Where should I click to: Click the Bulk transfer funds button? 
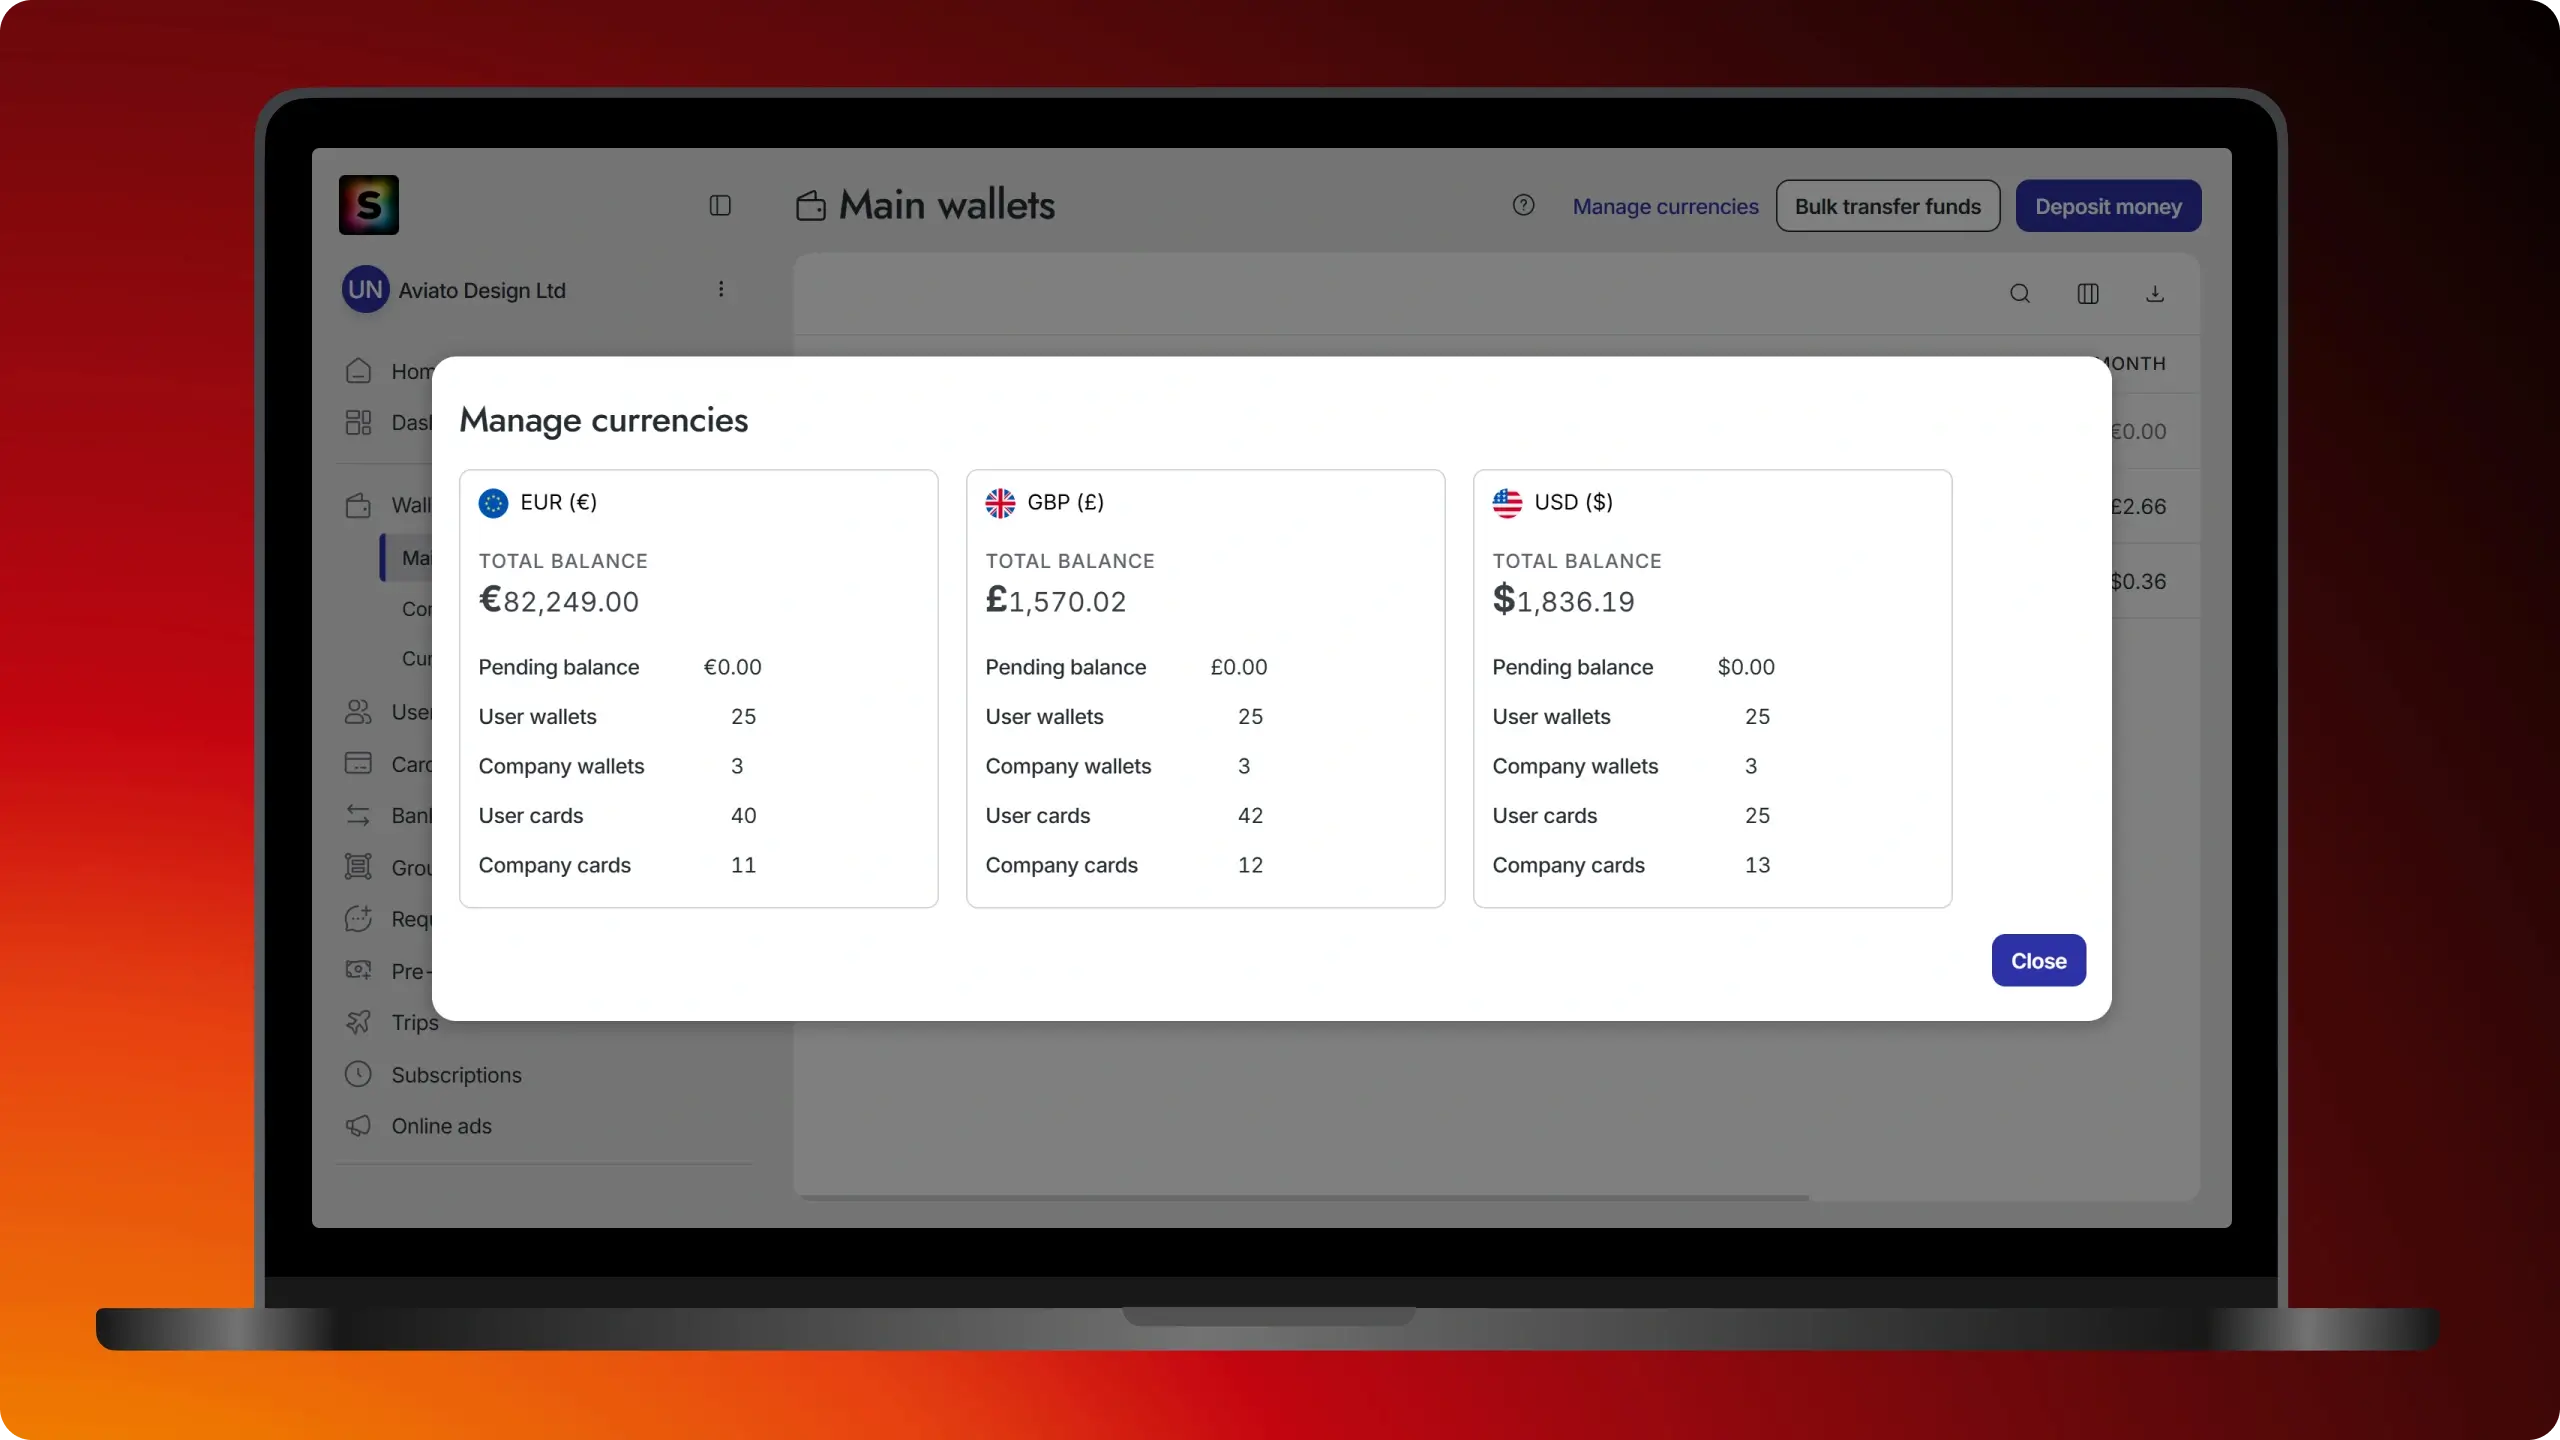point(1887,206)
